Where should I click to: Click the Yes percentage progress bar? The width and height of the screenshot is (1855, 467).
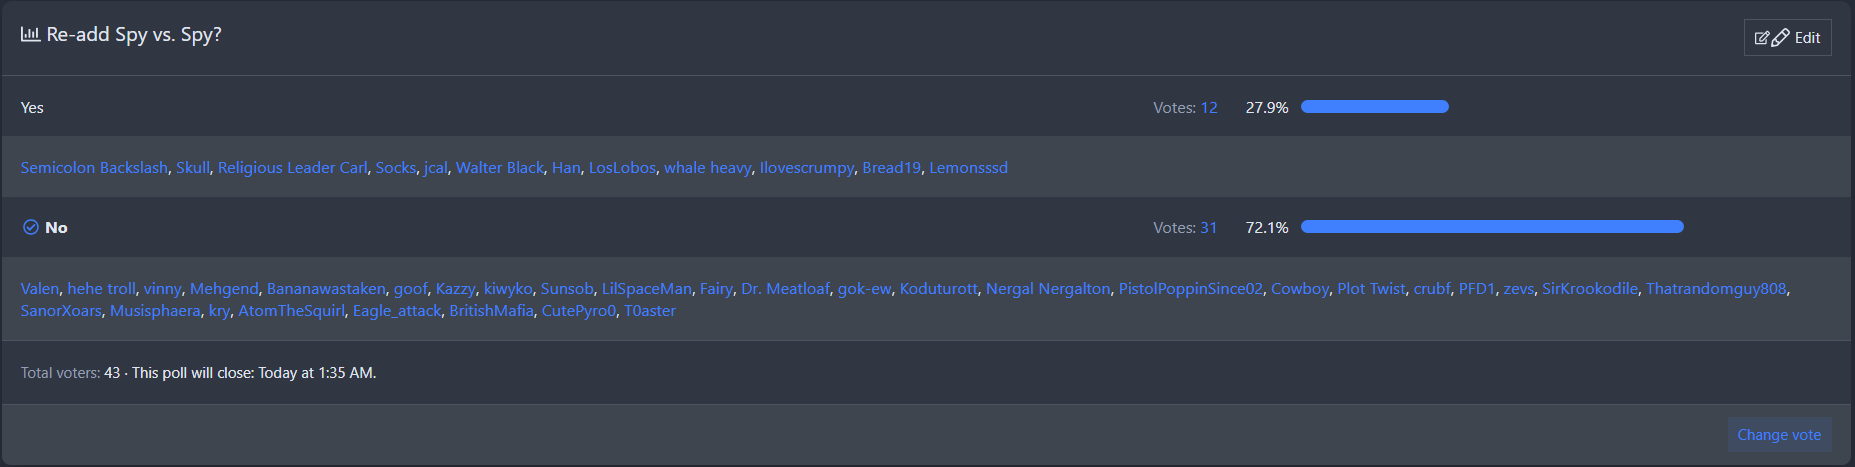1374,107
